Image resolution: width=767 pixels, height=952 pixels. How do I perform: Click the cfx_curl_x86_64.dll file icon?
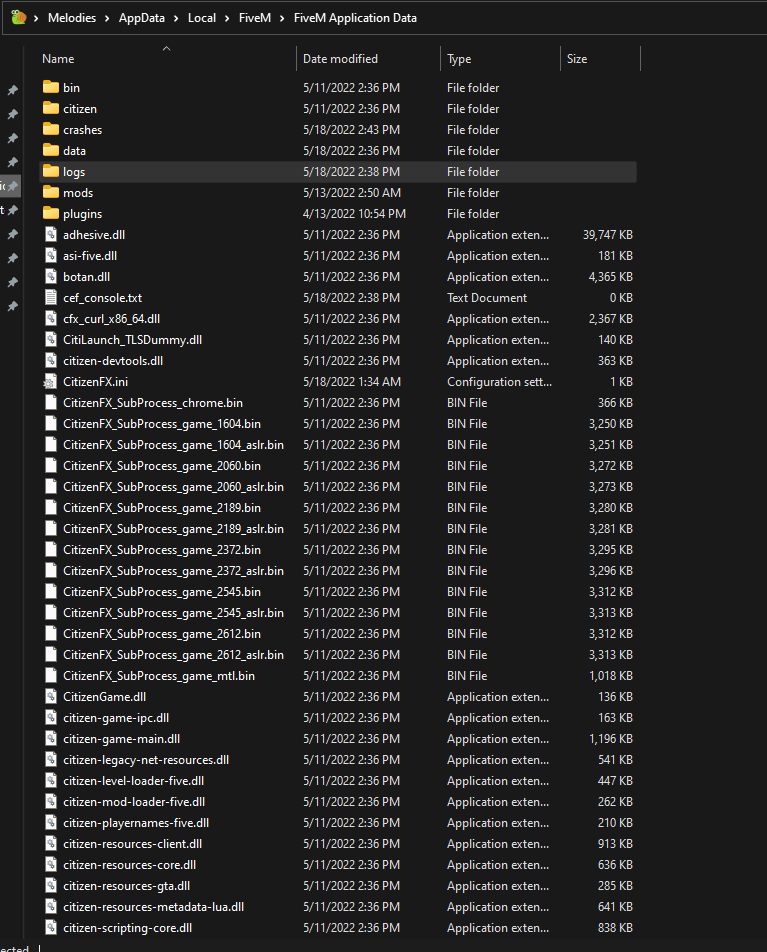52,319
